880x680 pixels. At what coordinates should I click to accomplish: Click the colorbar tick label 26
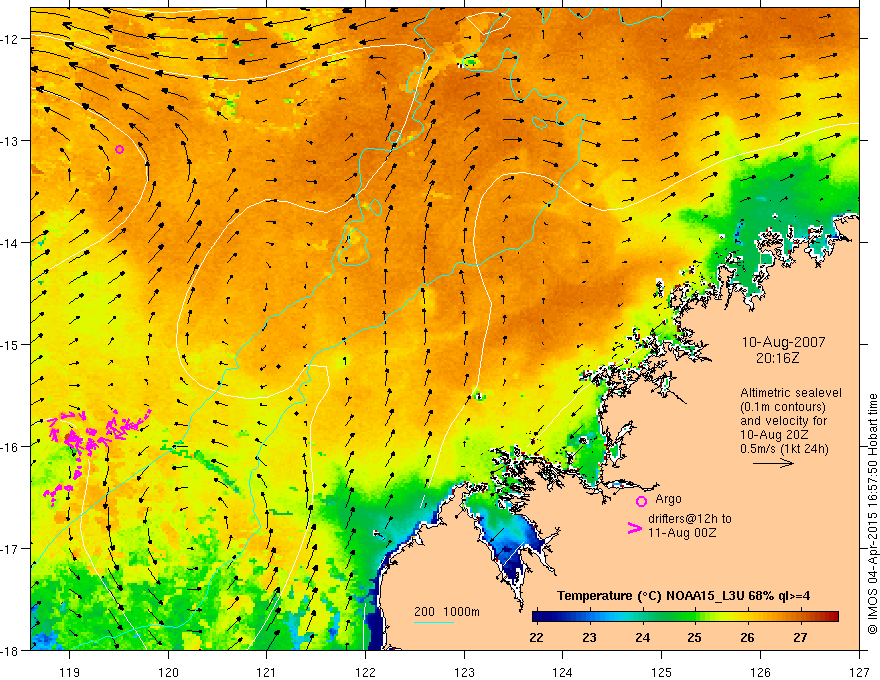(x=747, y=637)
